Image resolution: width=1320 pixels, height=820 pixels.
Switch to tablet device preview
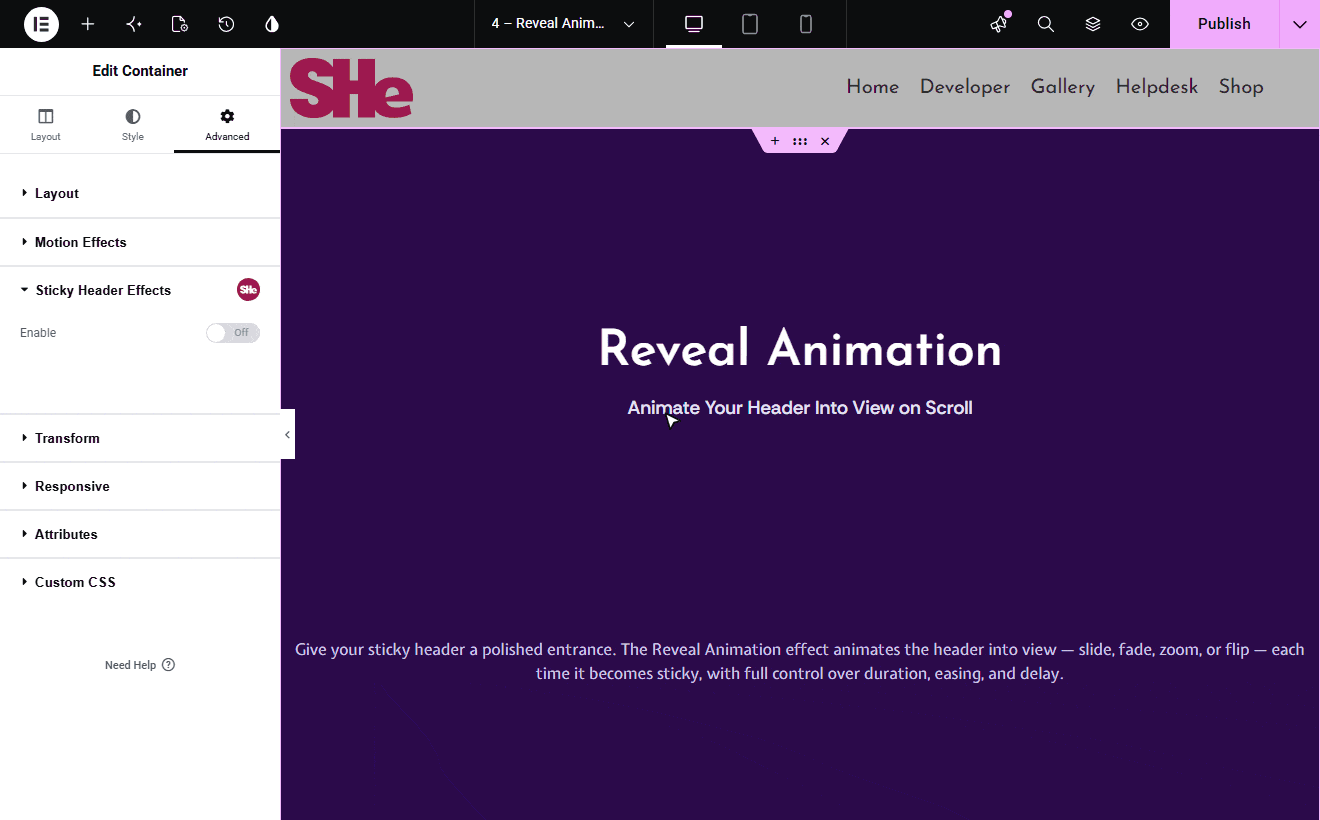(x=750, y=24)
